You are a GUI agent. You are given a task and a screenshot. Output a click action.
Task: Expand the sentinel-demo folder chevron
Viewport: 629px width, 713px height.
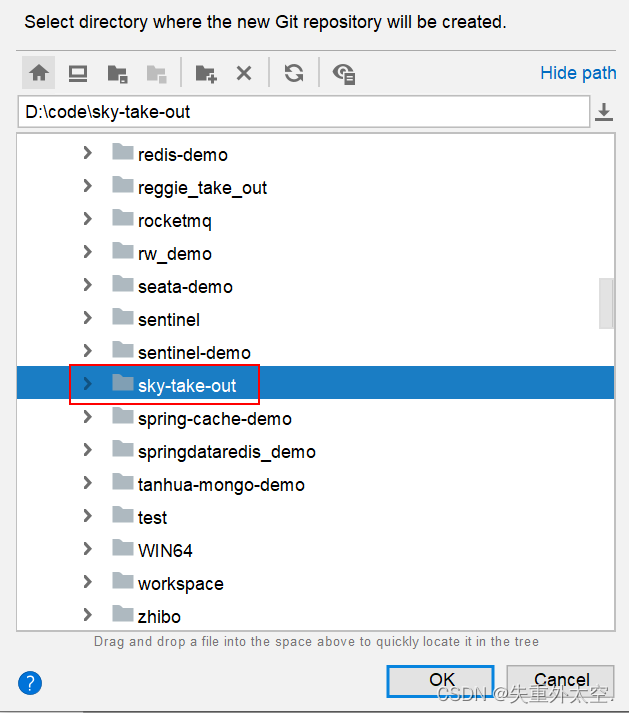tap(88, 351)
